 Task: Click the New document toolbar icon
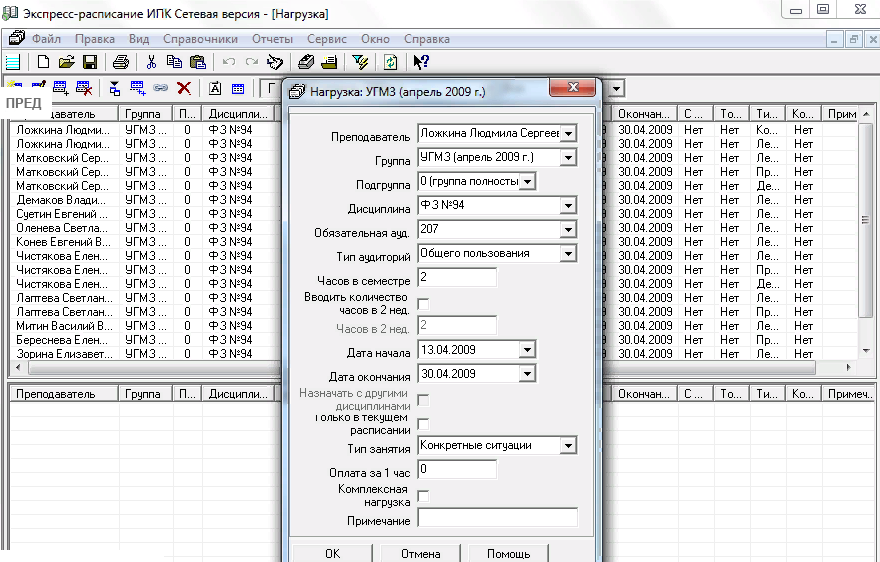43,62
